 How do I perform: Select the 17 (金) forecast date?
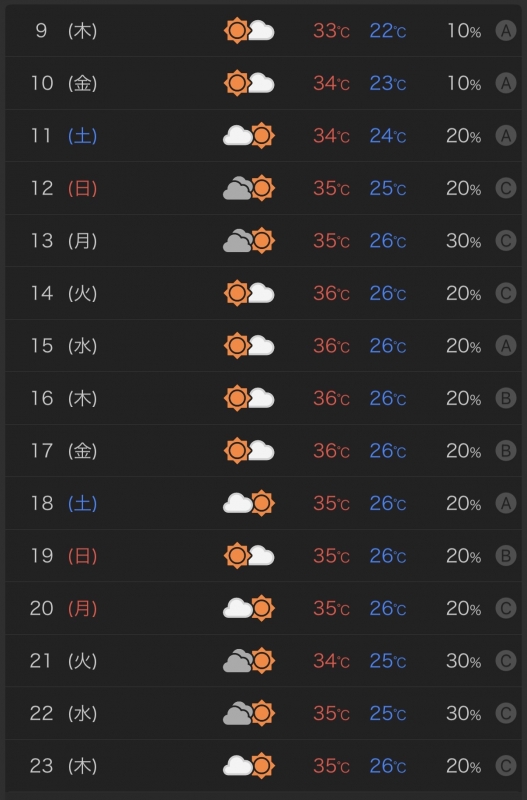[64, 451]
